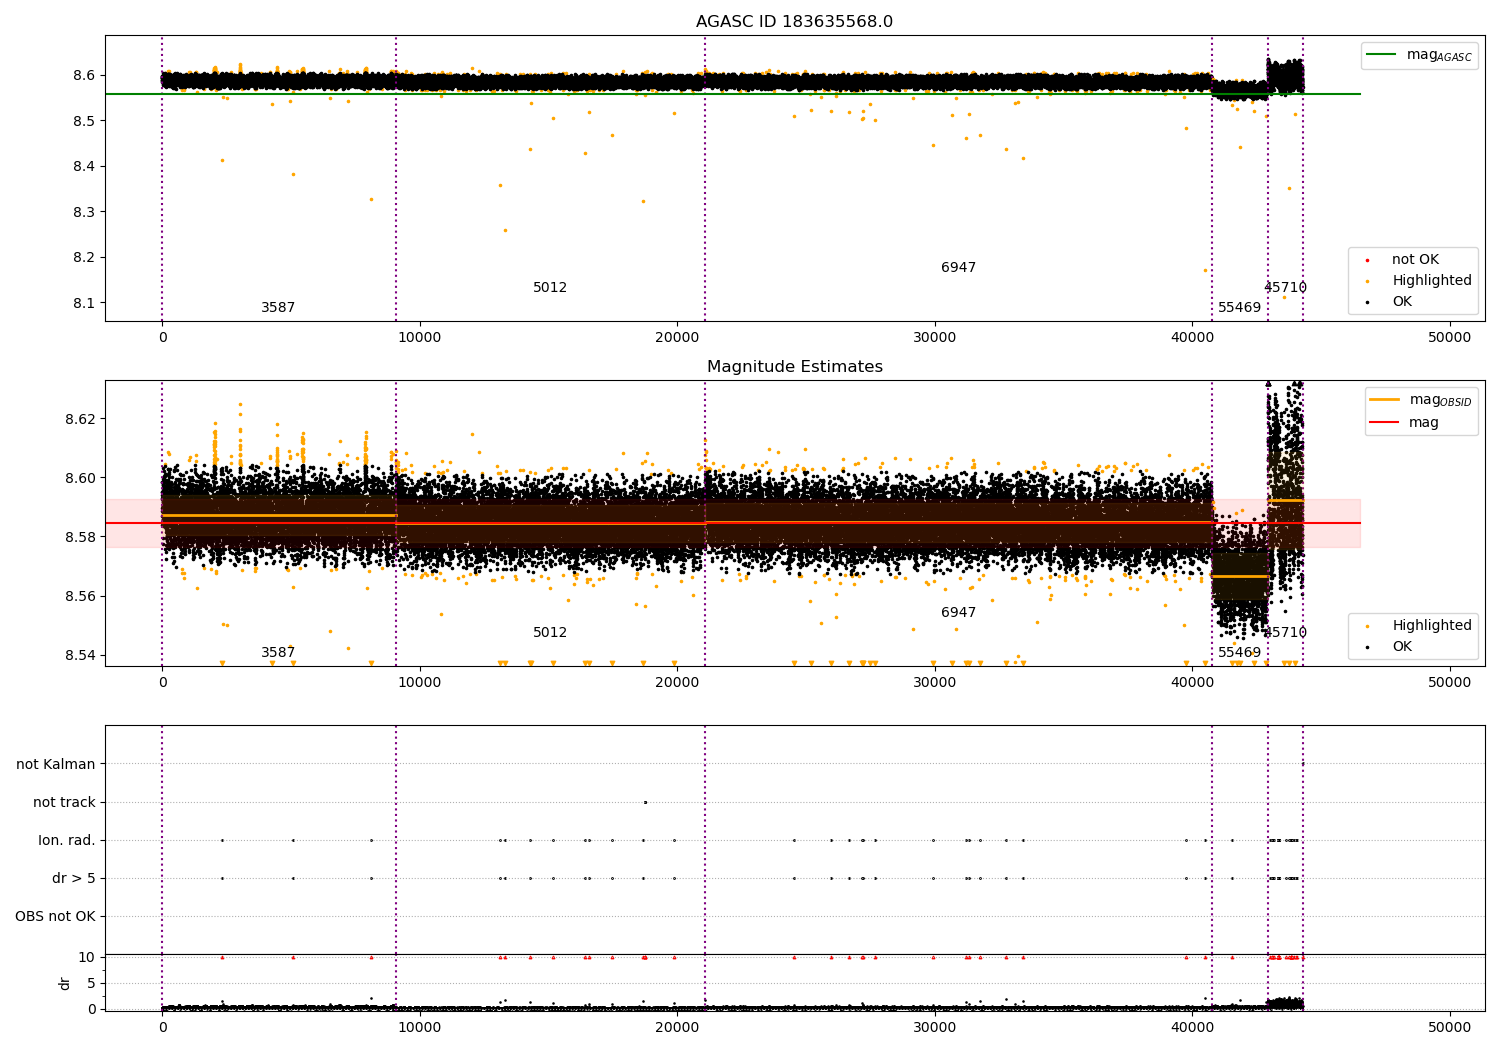The image size is (1500, 1050).
Task: Click tick value 10 on dr axis
Action: (87, 957)
